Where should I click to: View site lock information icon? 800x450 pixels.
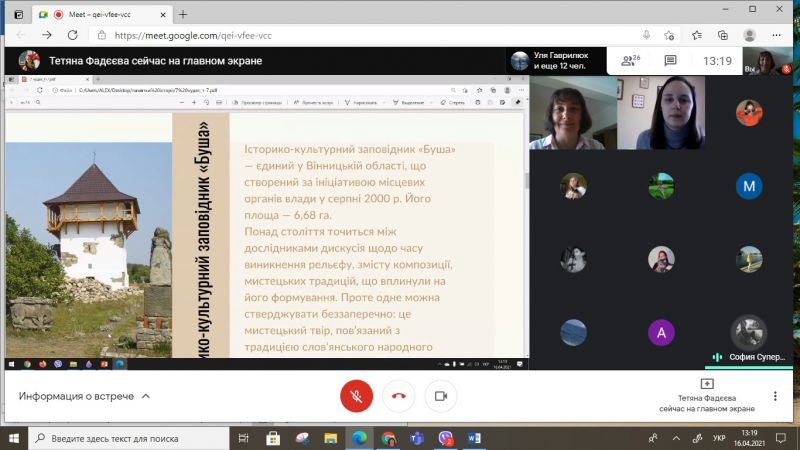tap(102, 35)
